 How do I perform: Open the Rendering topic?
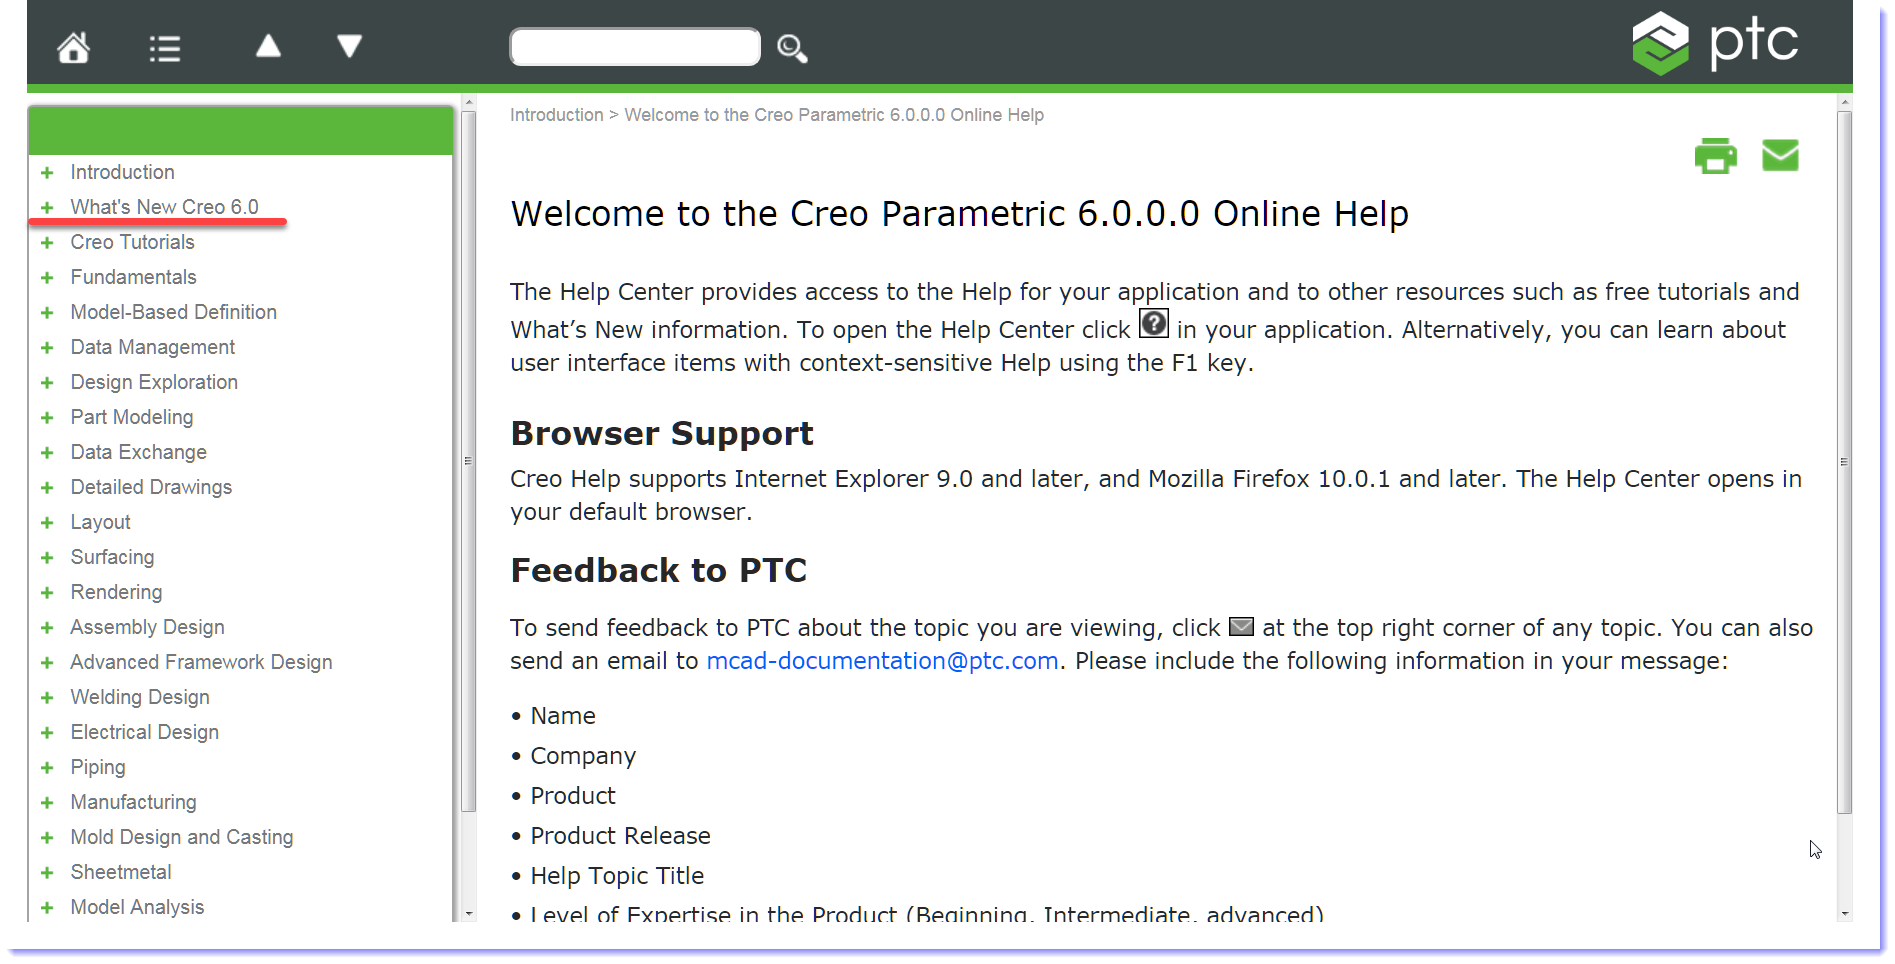click(x=116, y=592)
